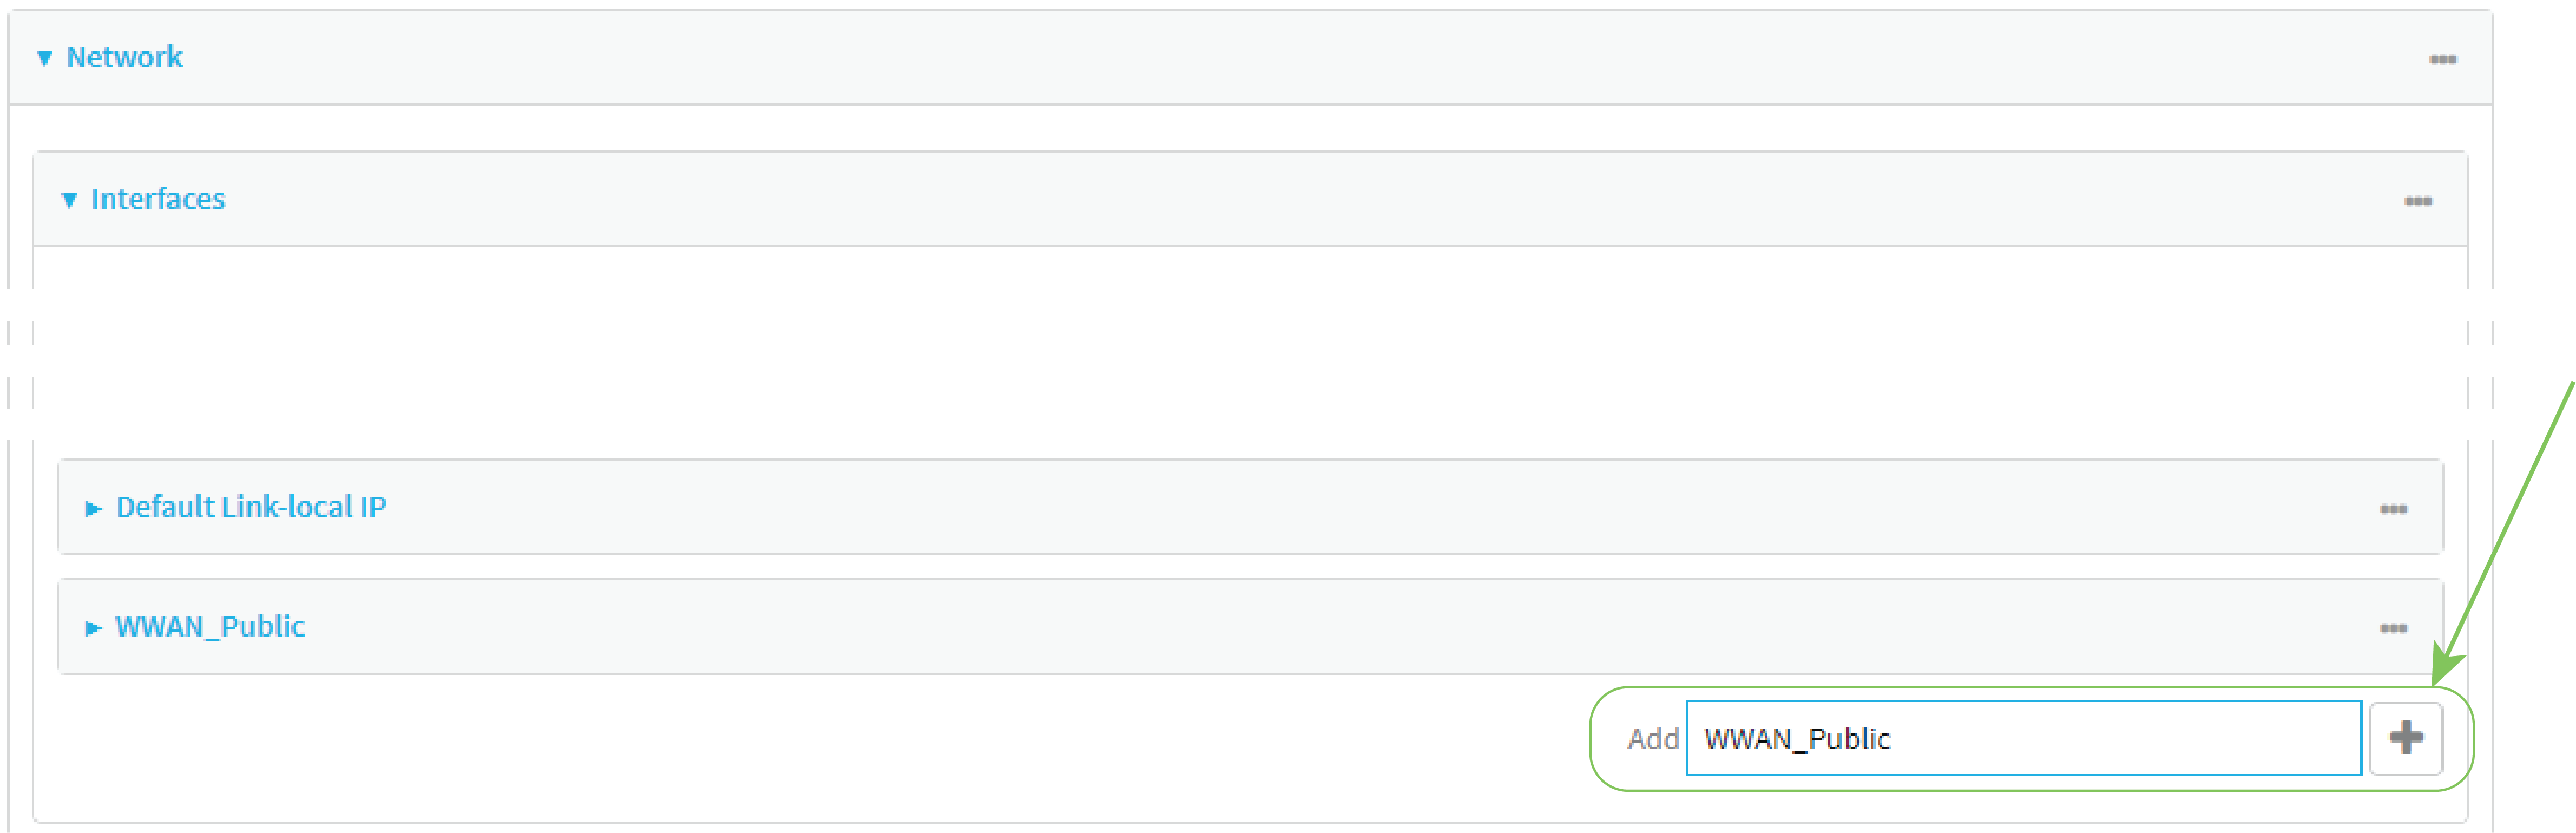Open the WWAN_Public interface options menu

point(2394,628)
